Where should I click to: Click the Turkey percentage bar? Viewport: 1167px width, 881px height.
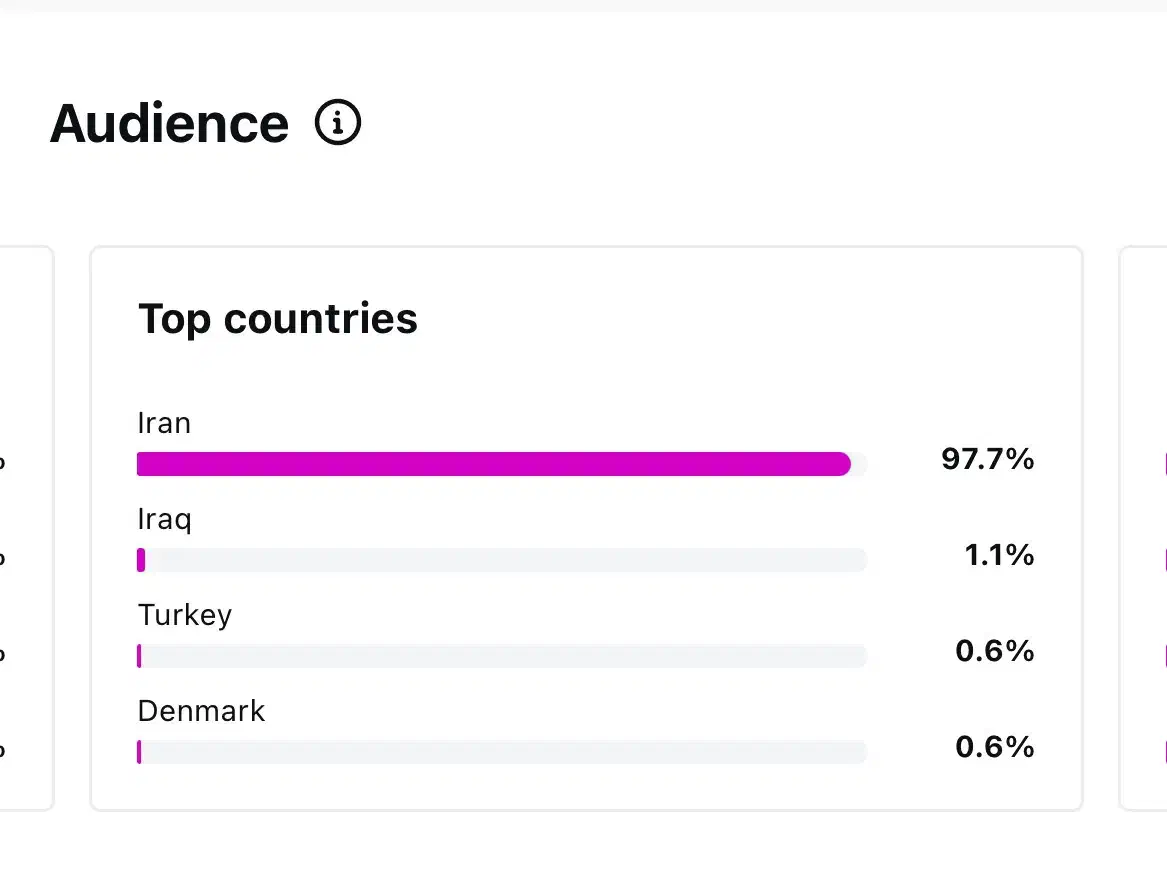(x=501, y=656)
